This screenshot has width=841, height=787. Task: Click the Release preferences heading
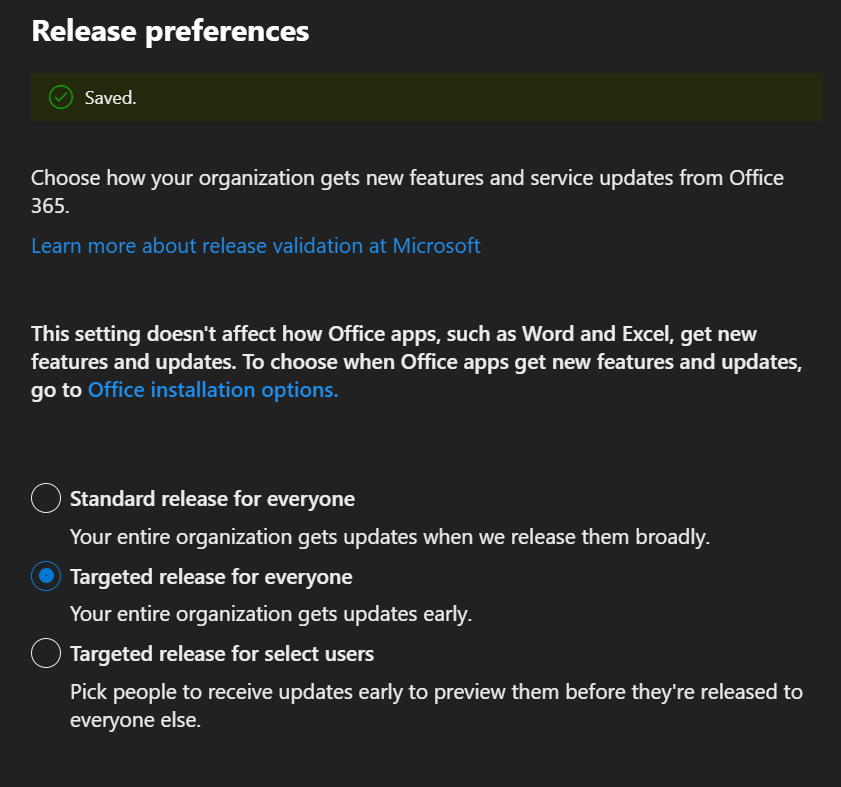(170, 31)
